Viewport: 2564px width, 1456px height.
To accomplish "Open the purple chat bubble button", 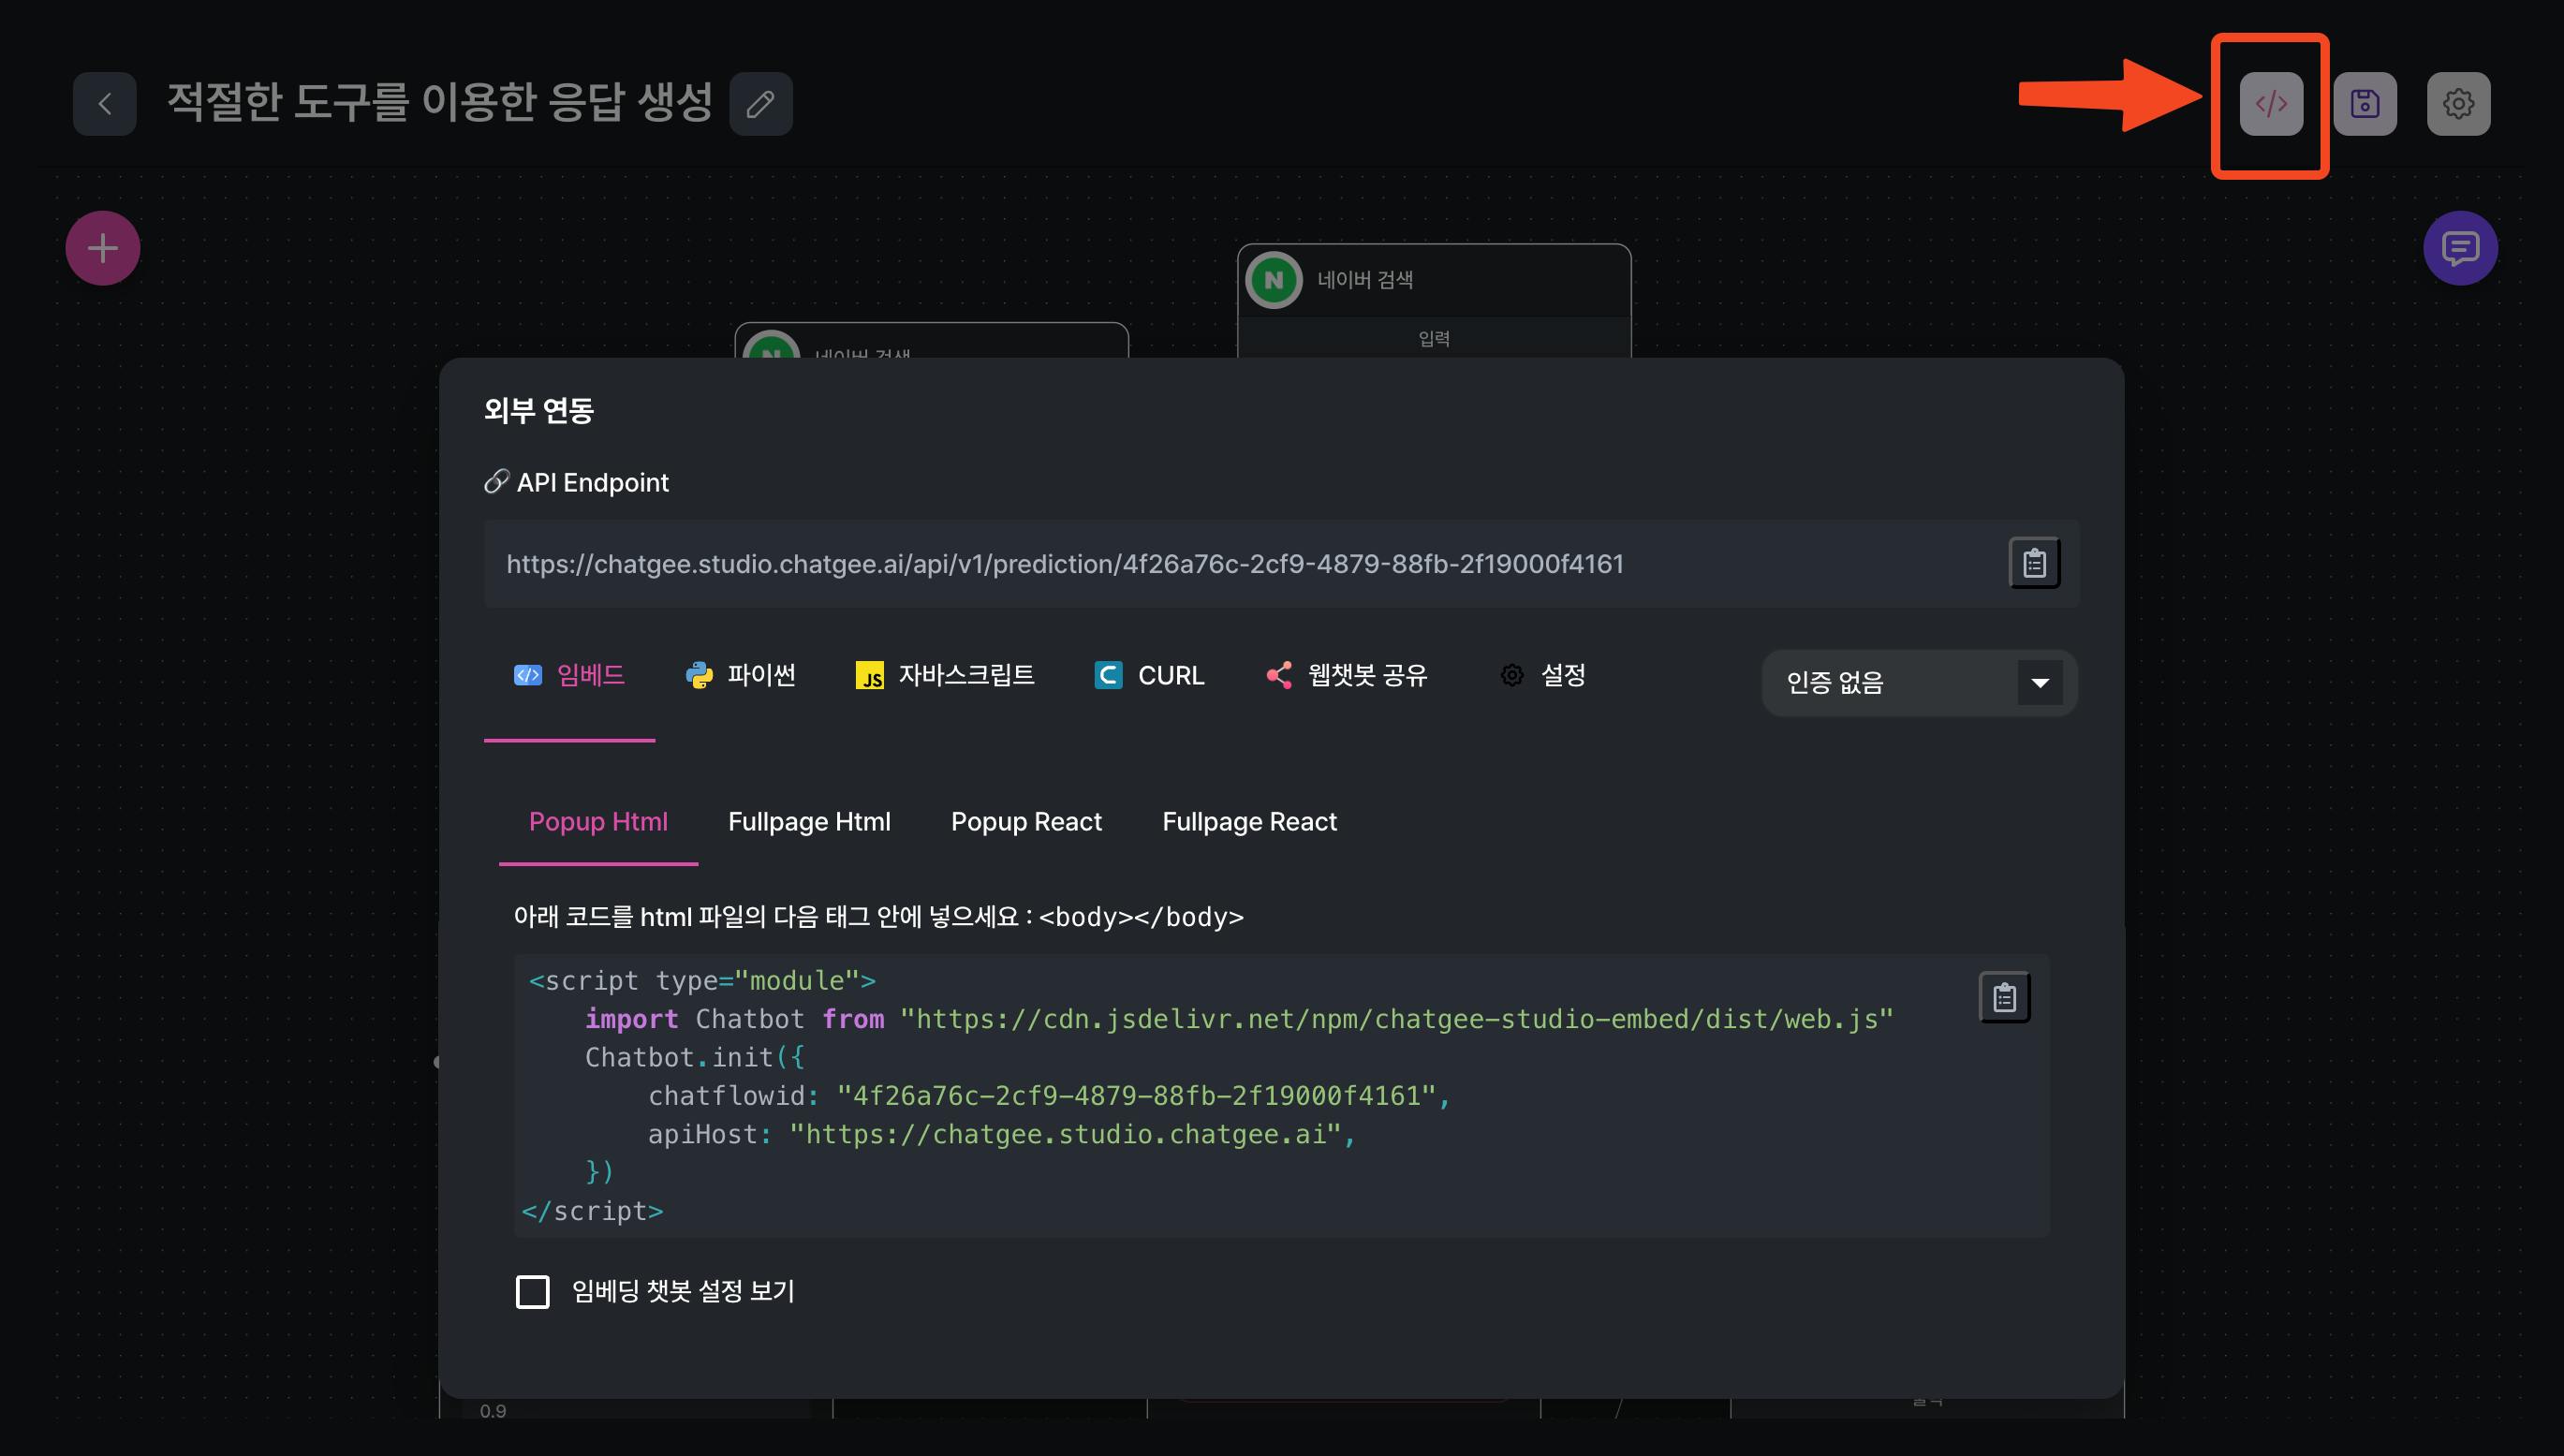I will (2460, 248).
